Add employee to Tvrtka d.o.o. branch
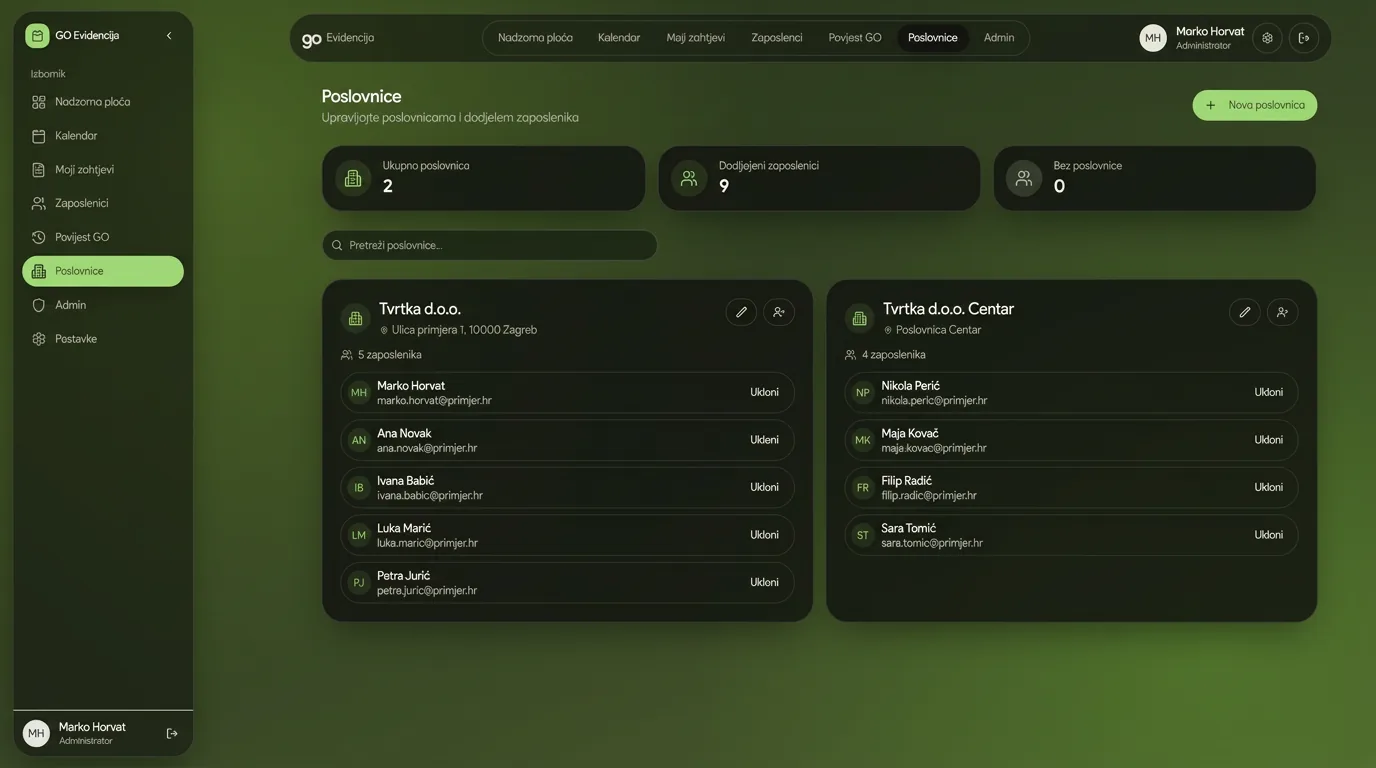This screenshot has height=768, width=1376. point(779,312)
